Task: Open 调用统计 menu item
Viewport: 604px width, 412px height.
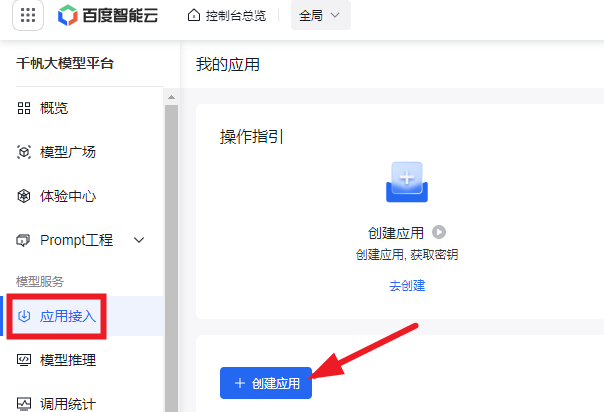Action: (x=68, y=404)
